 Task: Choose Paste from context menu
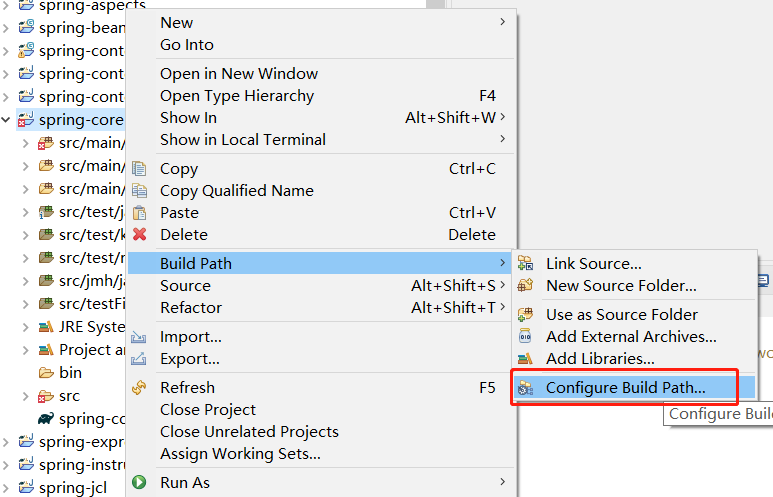tap(321, 213)
